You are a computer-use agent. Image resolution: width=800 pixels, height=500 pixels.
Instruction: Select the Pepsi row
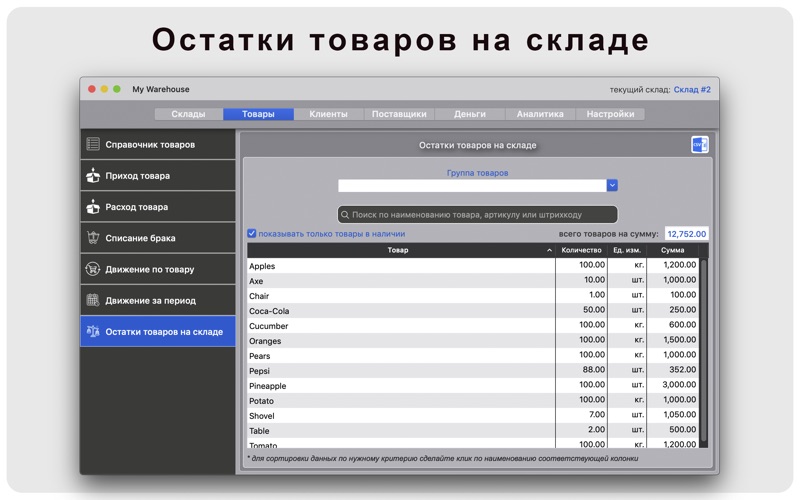[x=473, y=370]
